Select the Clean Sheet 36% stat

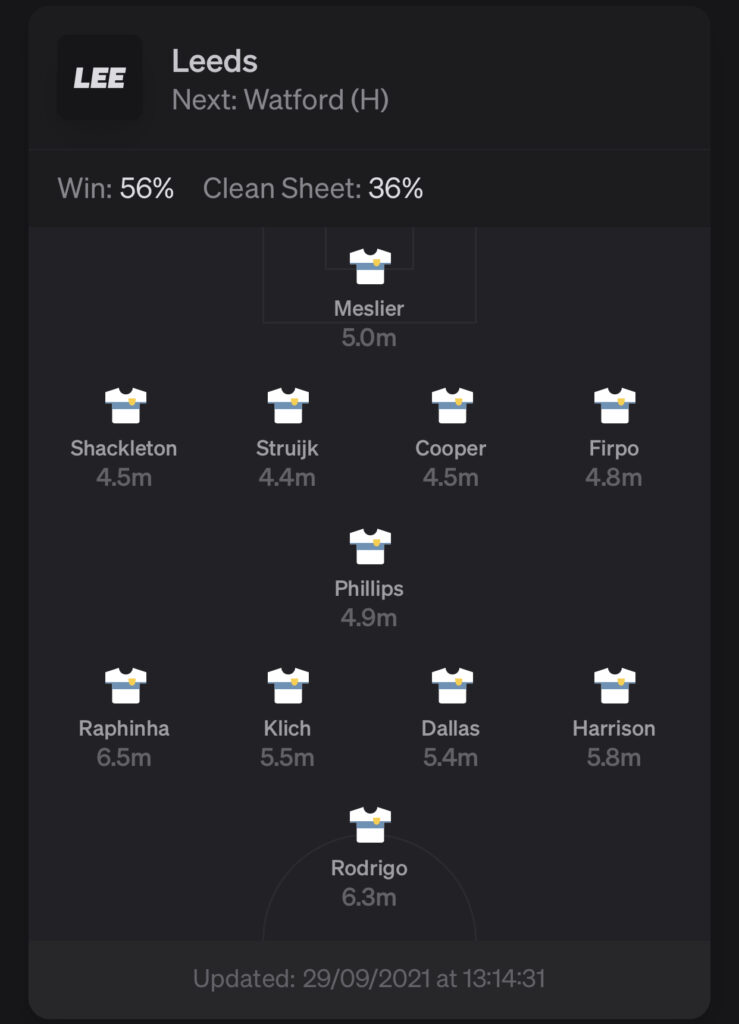(313, 188)
